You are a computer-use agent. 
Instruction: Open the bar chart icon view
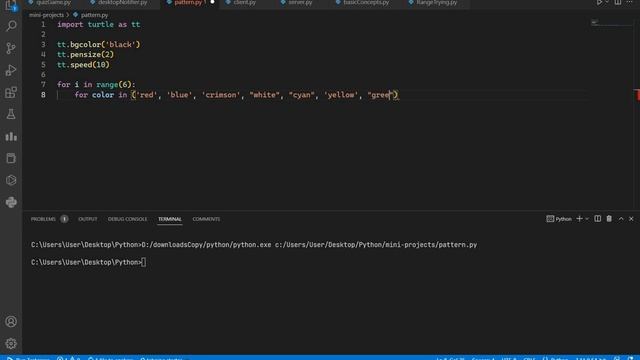[11, 136]
